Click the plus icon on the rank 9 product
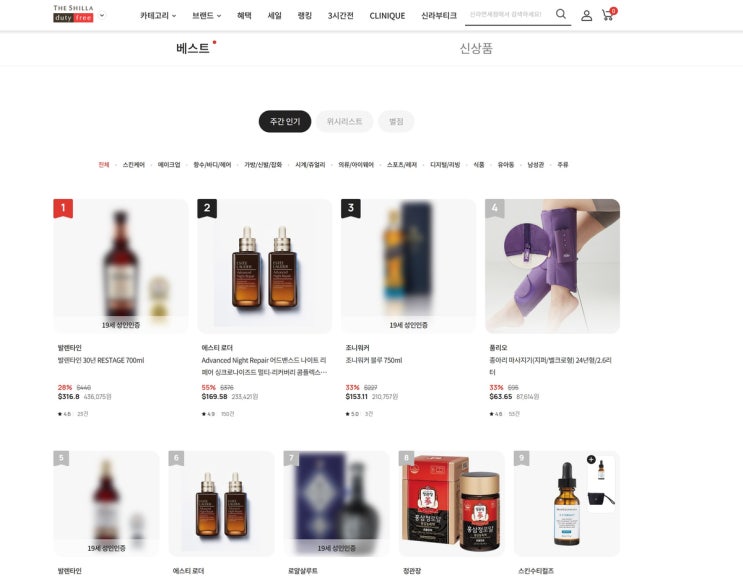The width and height of the screenshot is (743, 580). [591, 459]
